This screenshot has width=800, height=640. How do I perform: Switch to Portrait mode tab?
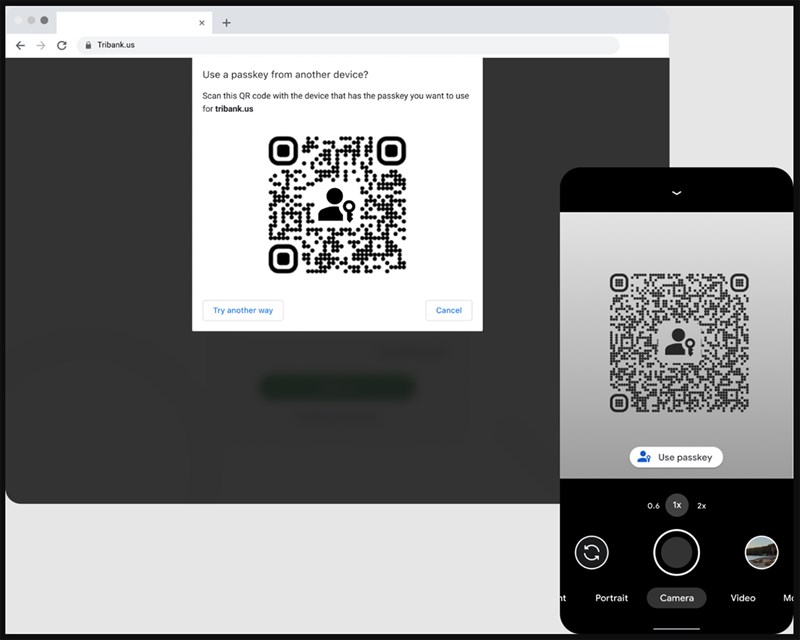pos(611,598)
